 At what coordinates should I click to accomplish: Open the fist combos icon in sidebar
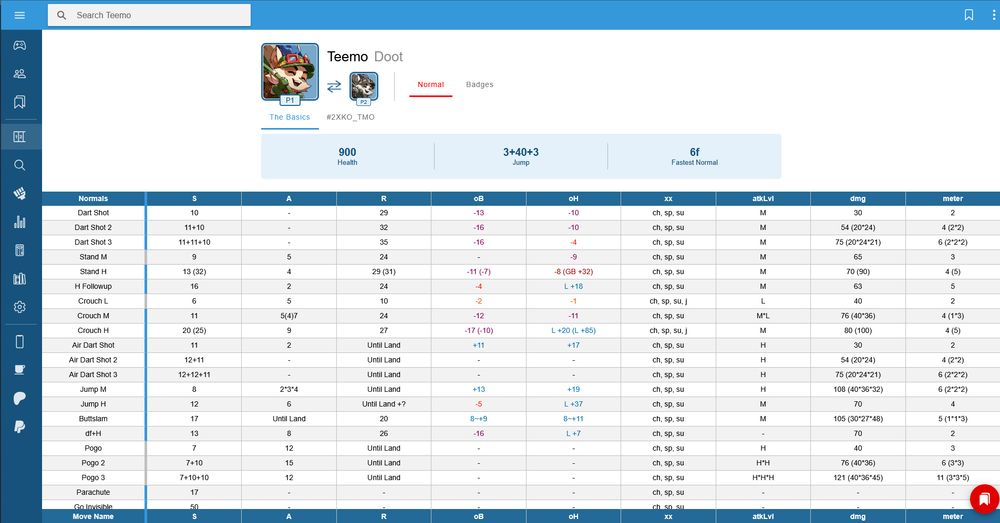point(20,194)
